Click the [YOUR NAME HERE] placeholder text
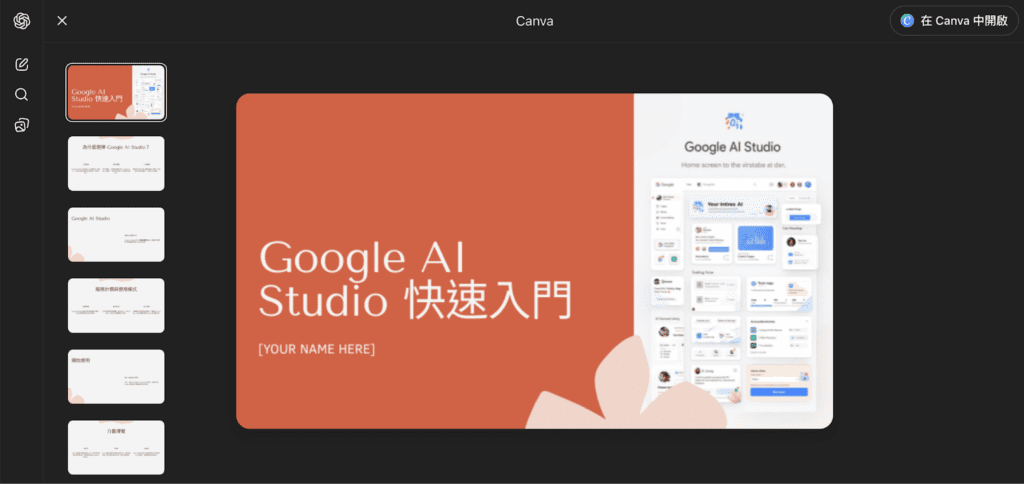 pyautogui.click(x=316, y=349)
